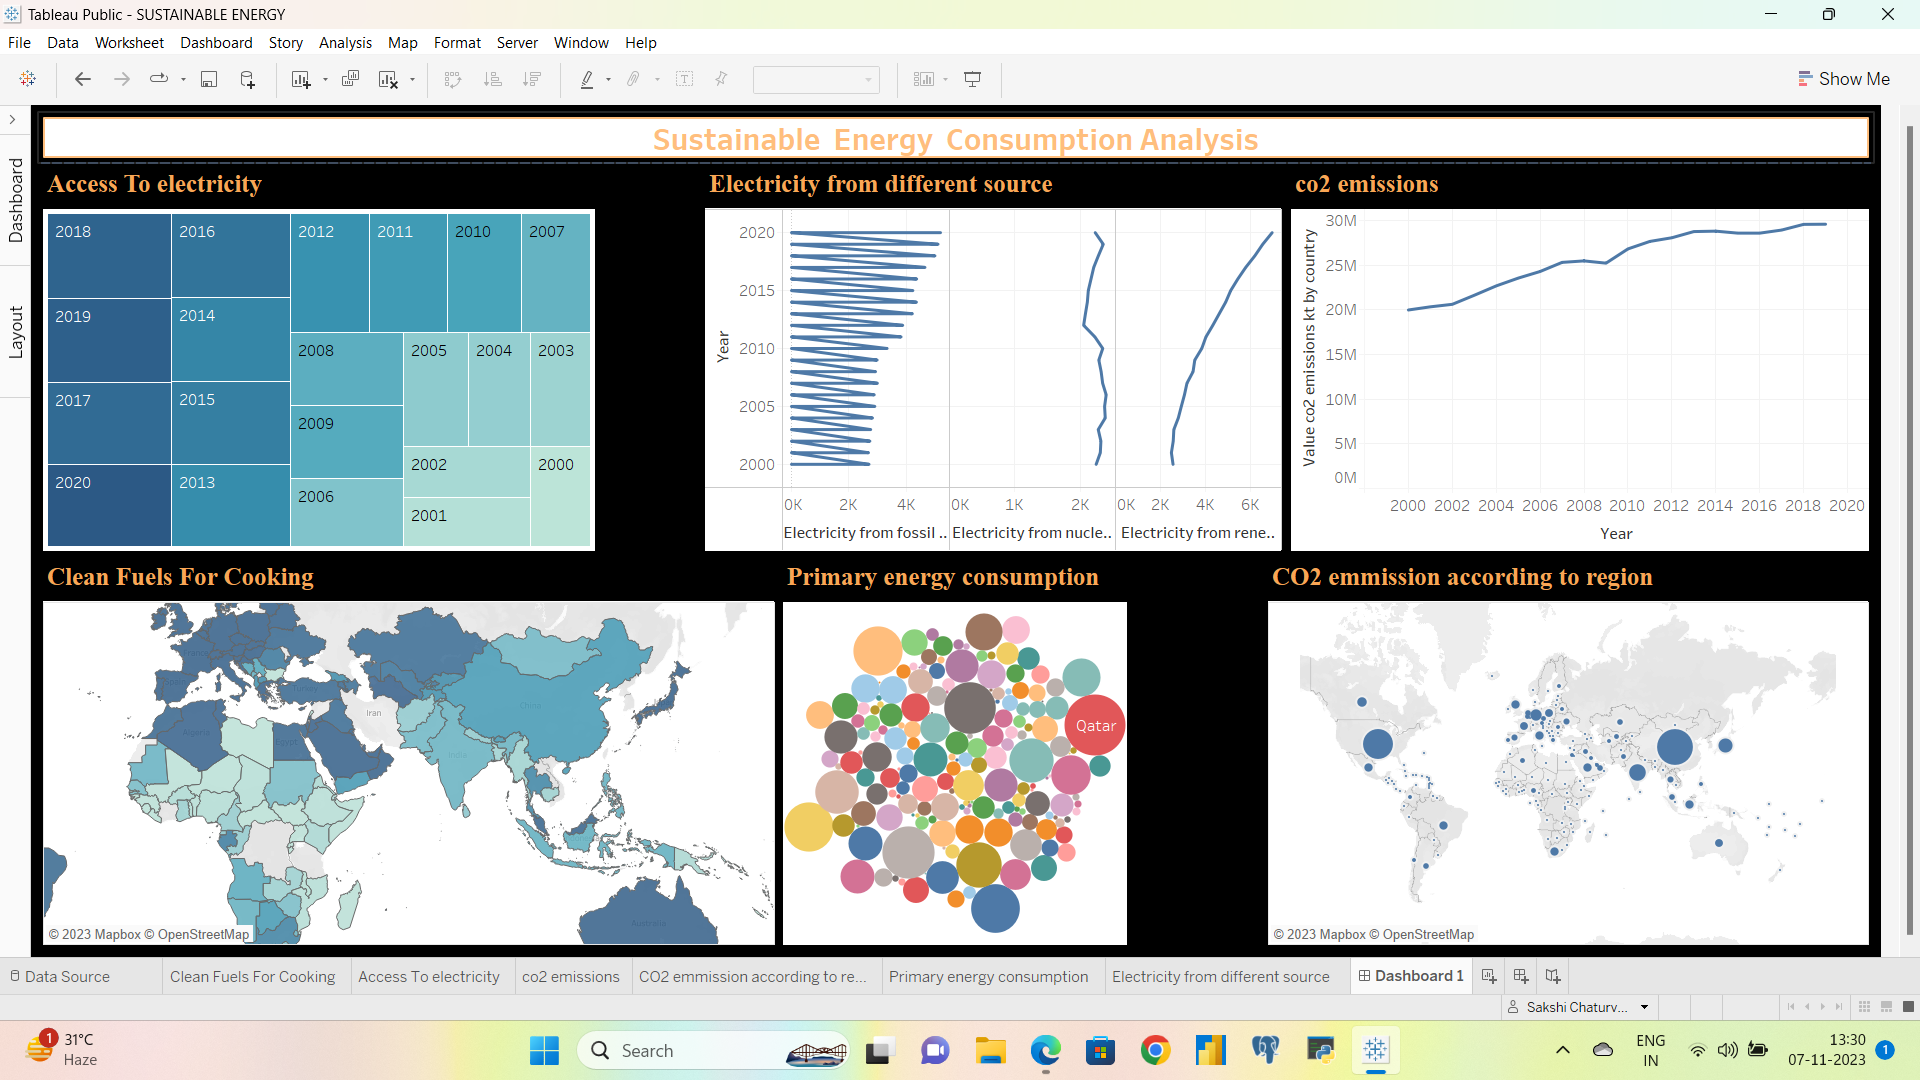The height and width of the screenshot is (1080, 1920).
Task: Switch to the co2 emissions sheet tab
Action: point(570,977)
